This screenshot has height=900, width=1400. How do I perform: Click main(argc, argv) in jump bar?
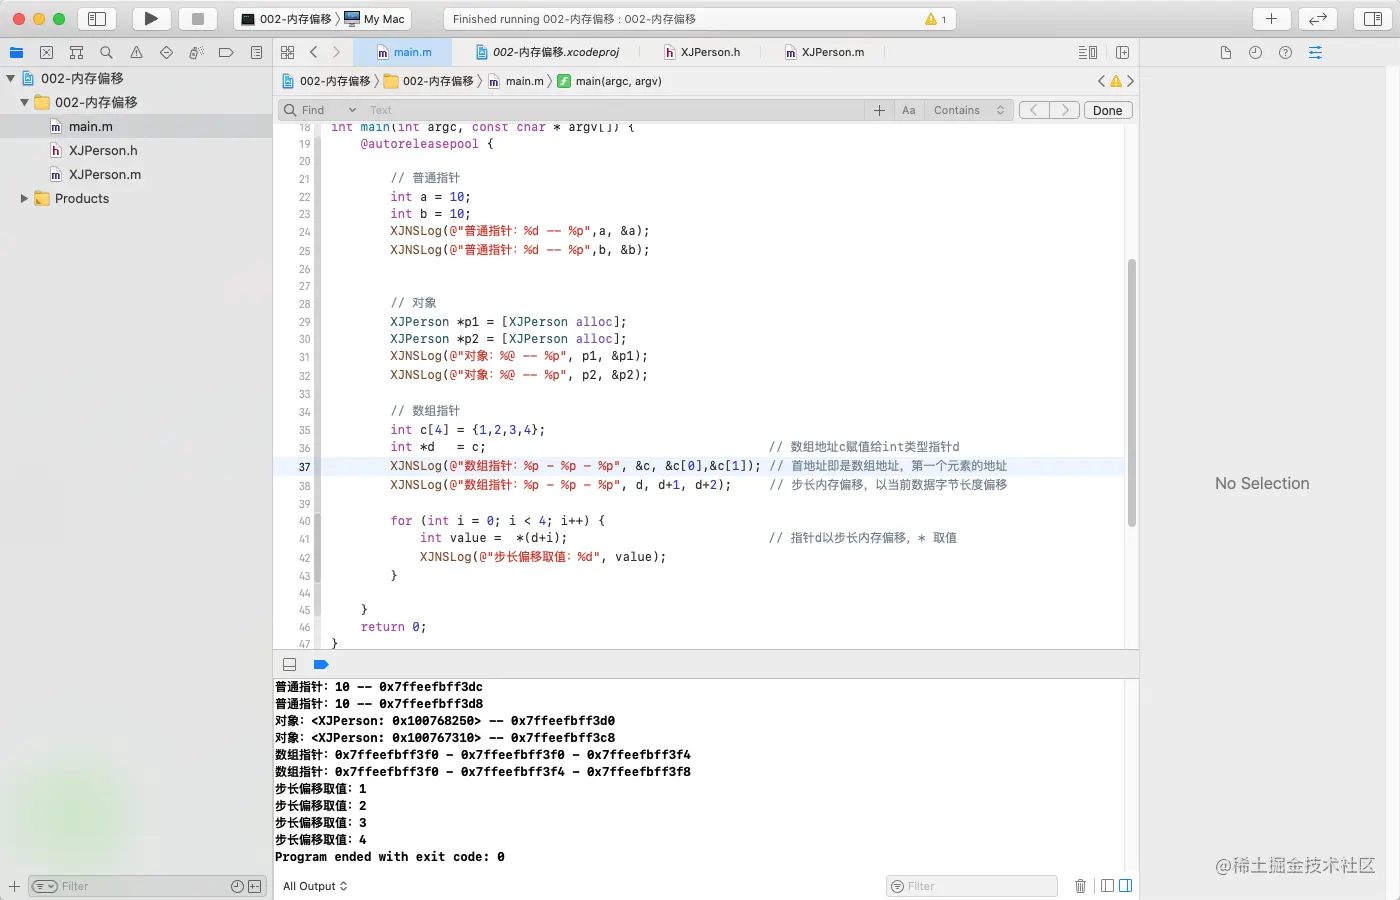pyautogui.click(x=609, y=81)
